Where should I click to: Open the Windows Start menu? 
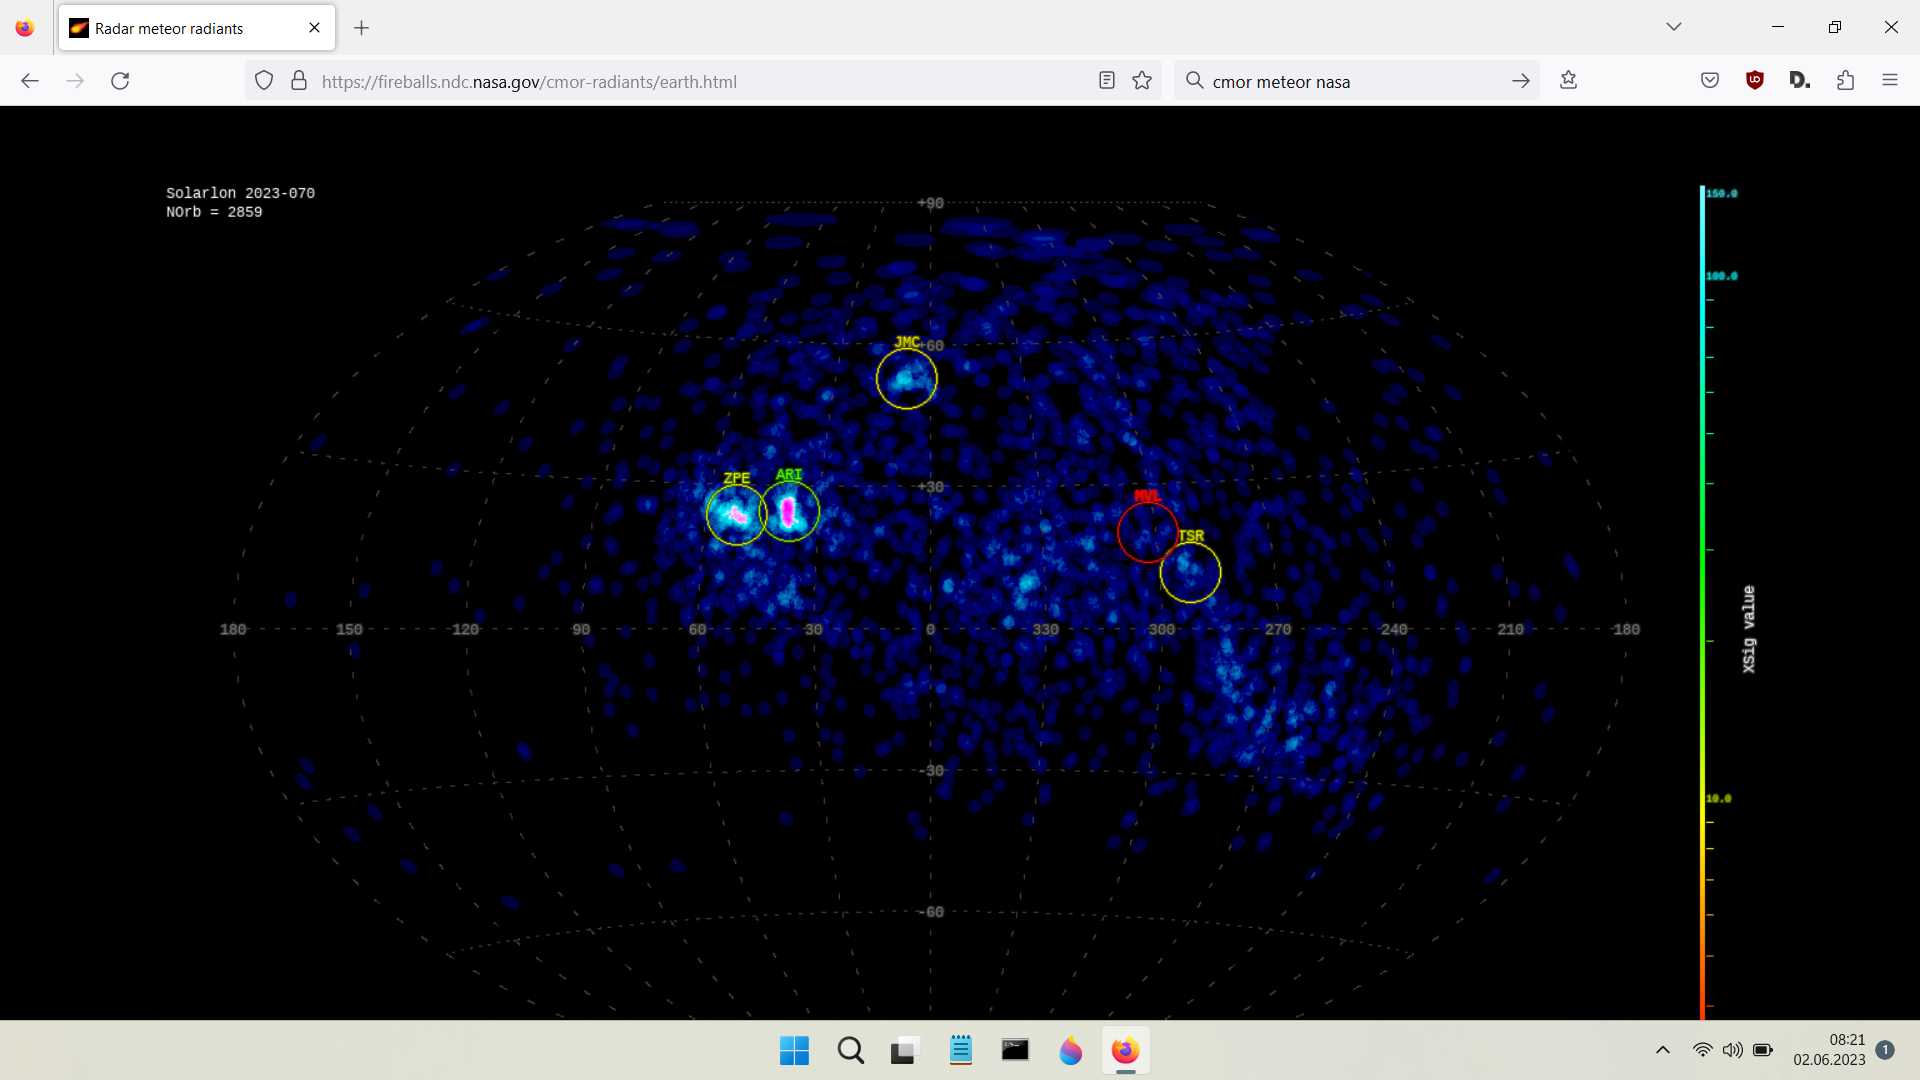pyautogui.click(x=794, y=1051)
